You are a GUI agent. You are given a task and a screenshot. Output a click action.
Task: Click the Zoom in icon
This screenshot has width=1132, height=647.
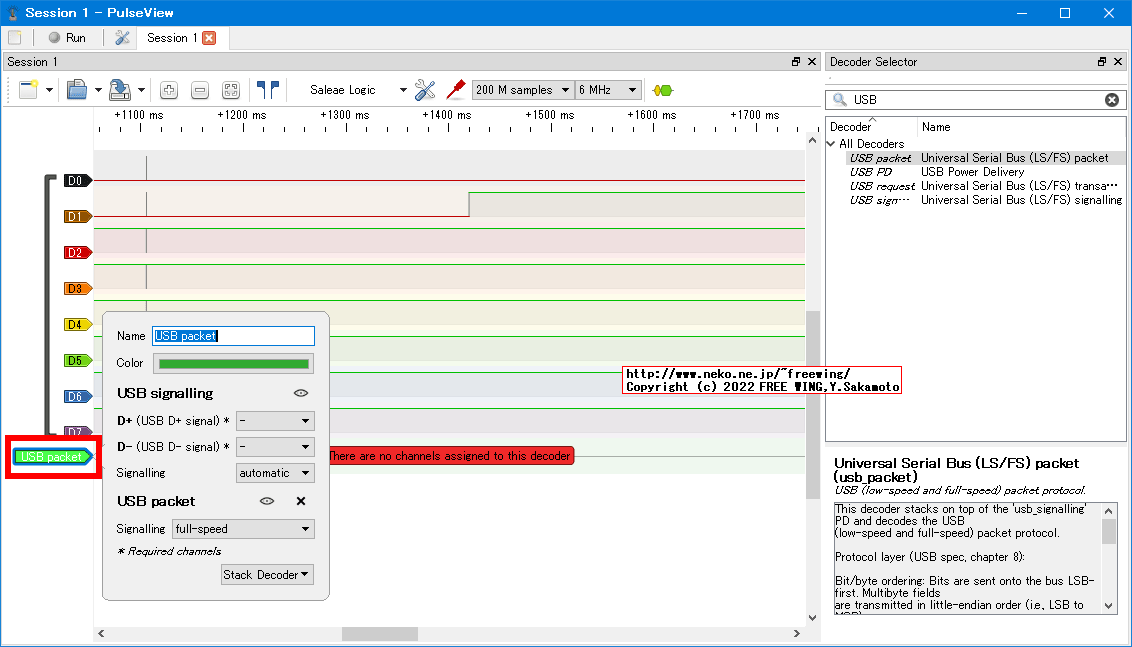(x=169, y=90)
